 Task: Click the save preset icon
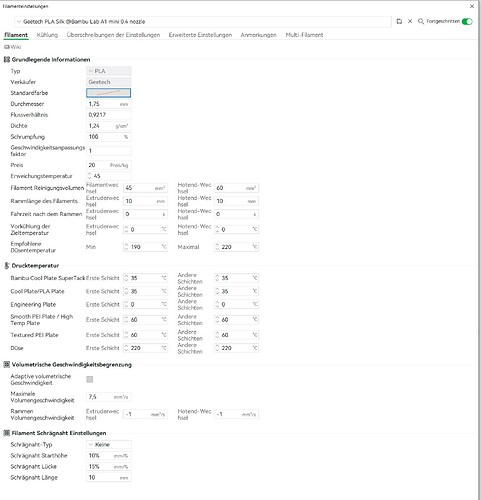pyautogui.click(x=399, y=21)
